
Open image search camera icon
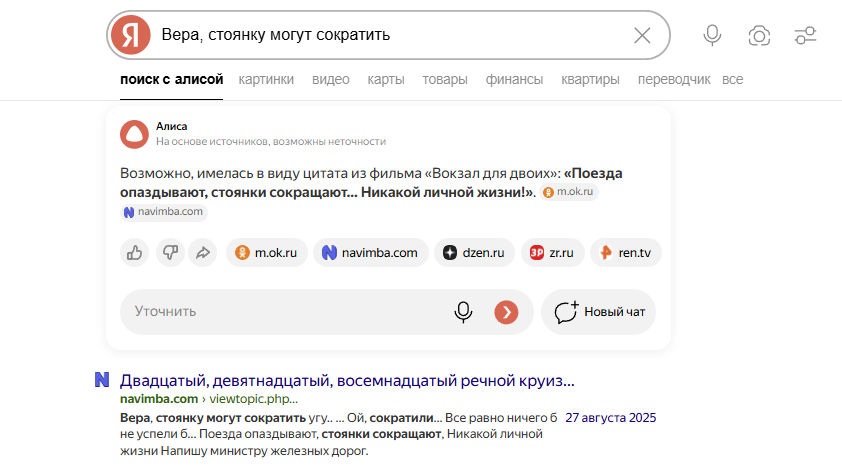(x=759, y=36)
